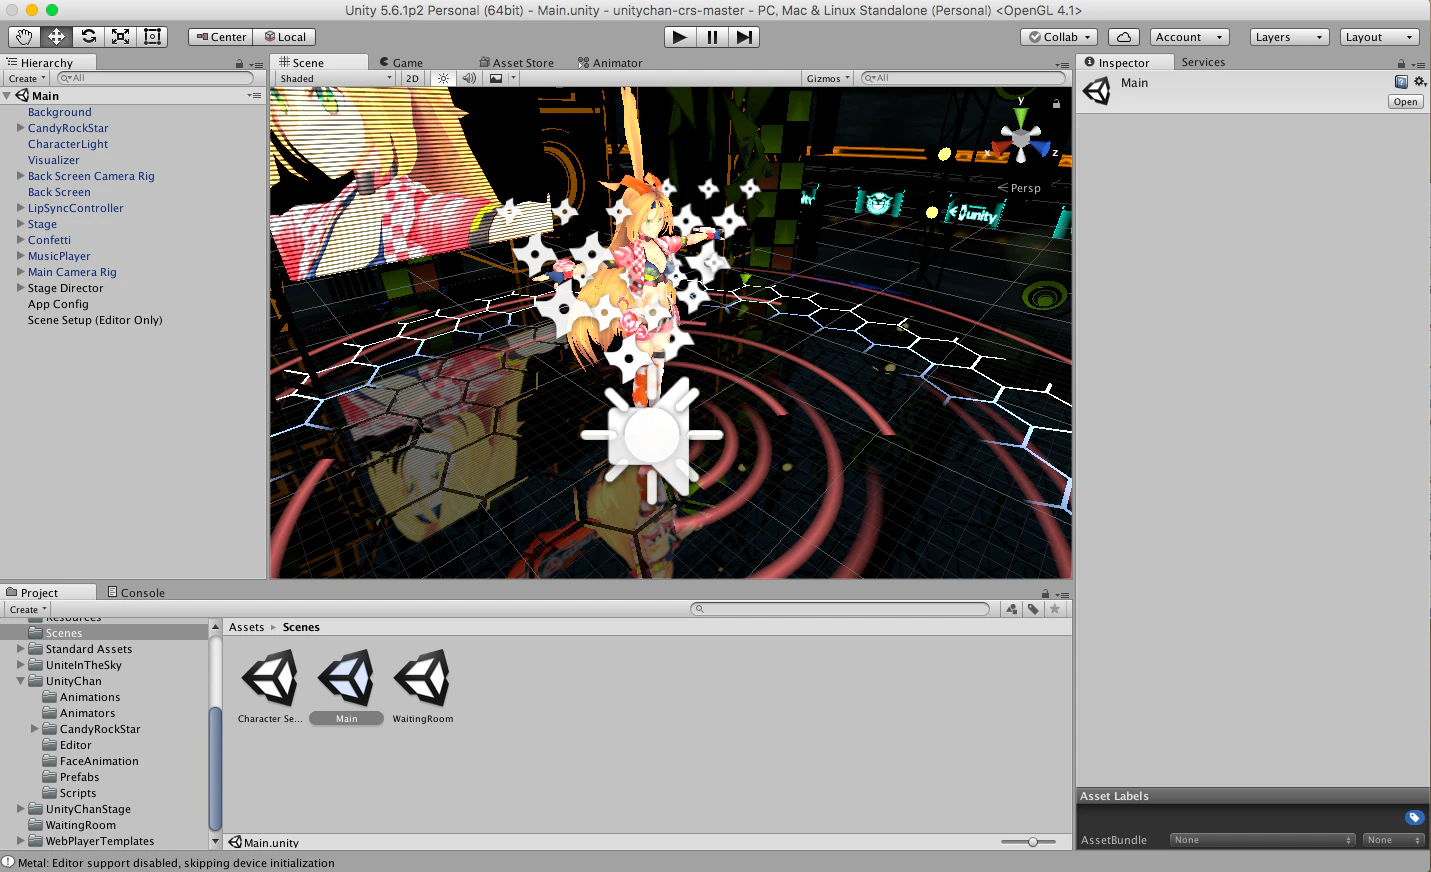Pause the game playback
This screenshot has height=872, width=1431.
(x=712, y=37)
